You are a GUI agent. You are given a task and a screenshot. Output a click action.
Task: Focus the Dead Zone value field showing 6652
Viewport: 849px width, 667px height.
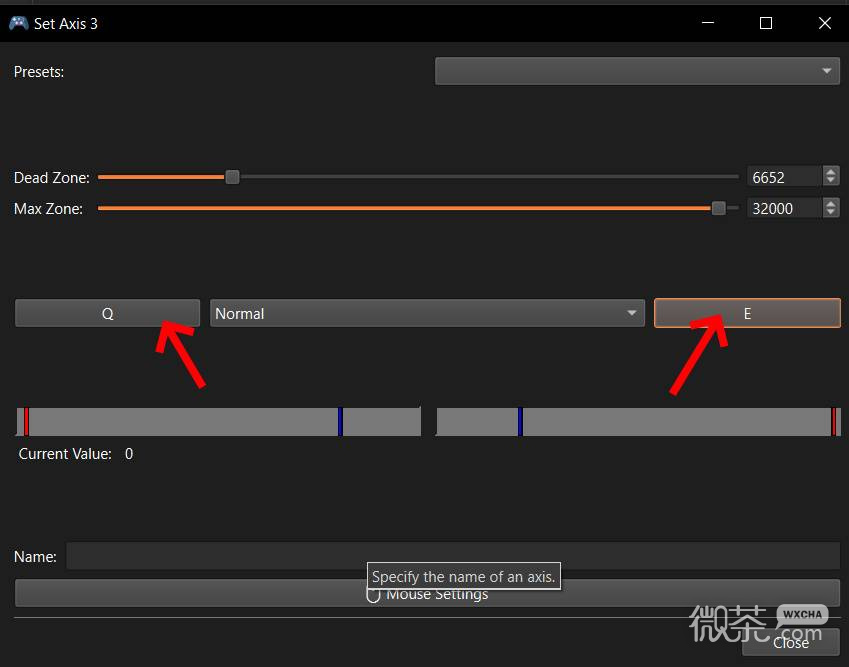784,177
